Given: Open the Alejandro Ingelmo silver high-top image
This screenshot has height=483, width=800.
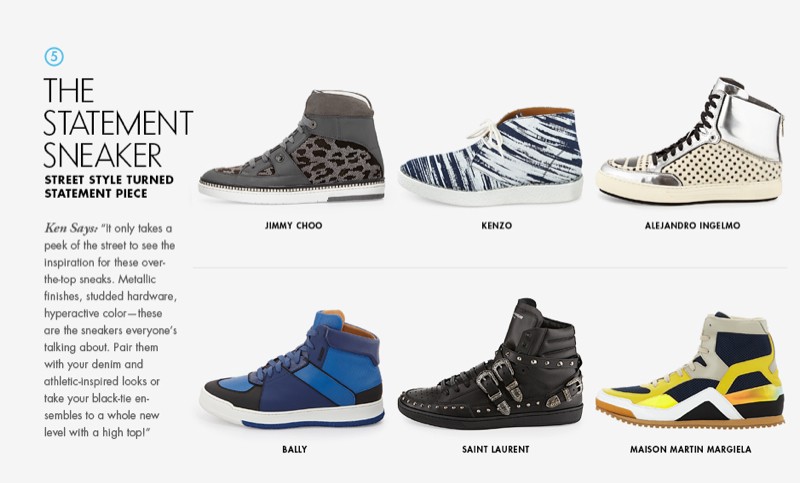Looking at the screenshot, I should (x=691, y=141).
